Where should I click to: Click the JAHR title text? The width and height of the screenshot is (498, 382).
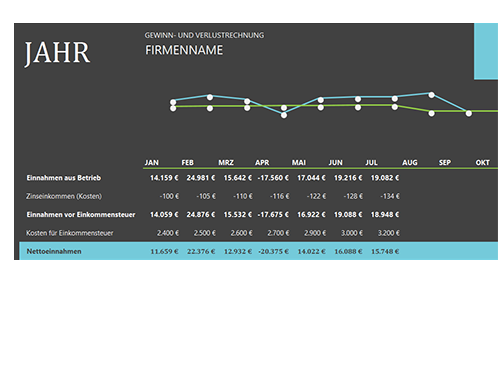tap(57, 53)
